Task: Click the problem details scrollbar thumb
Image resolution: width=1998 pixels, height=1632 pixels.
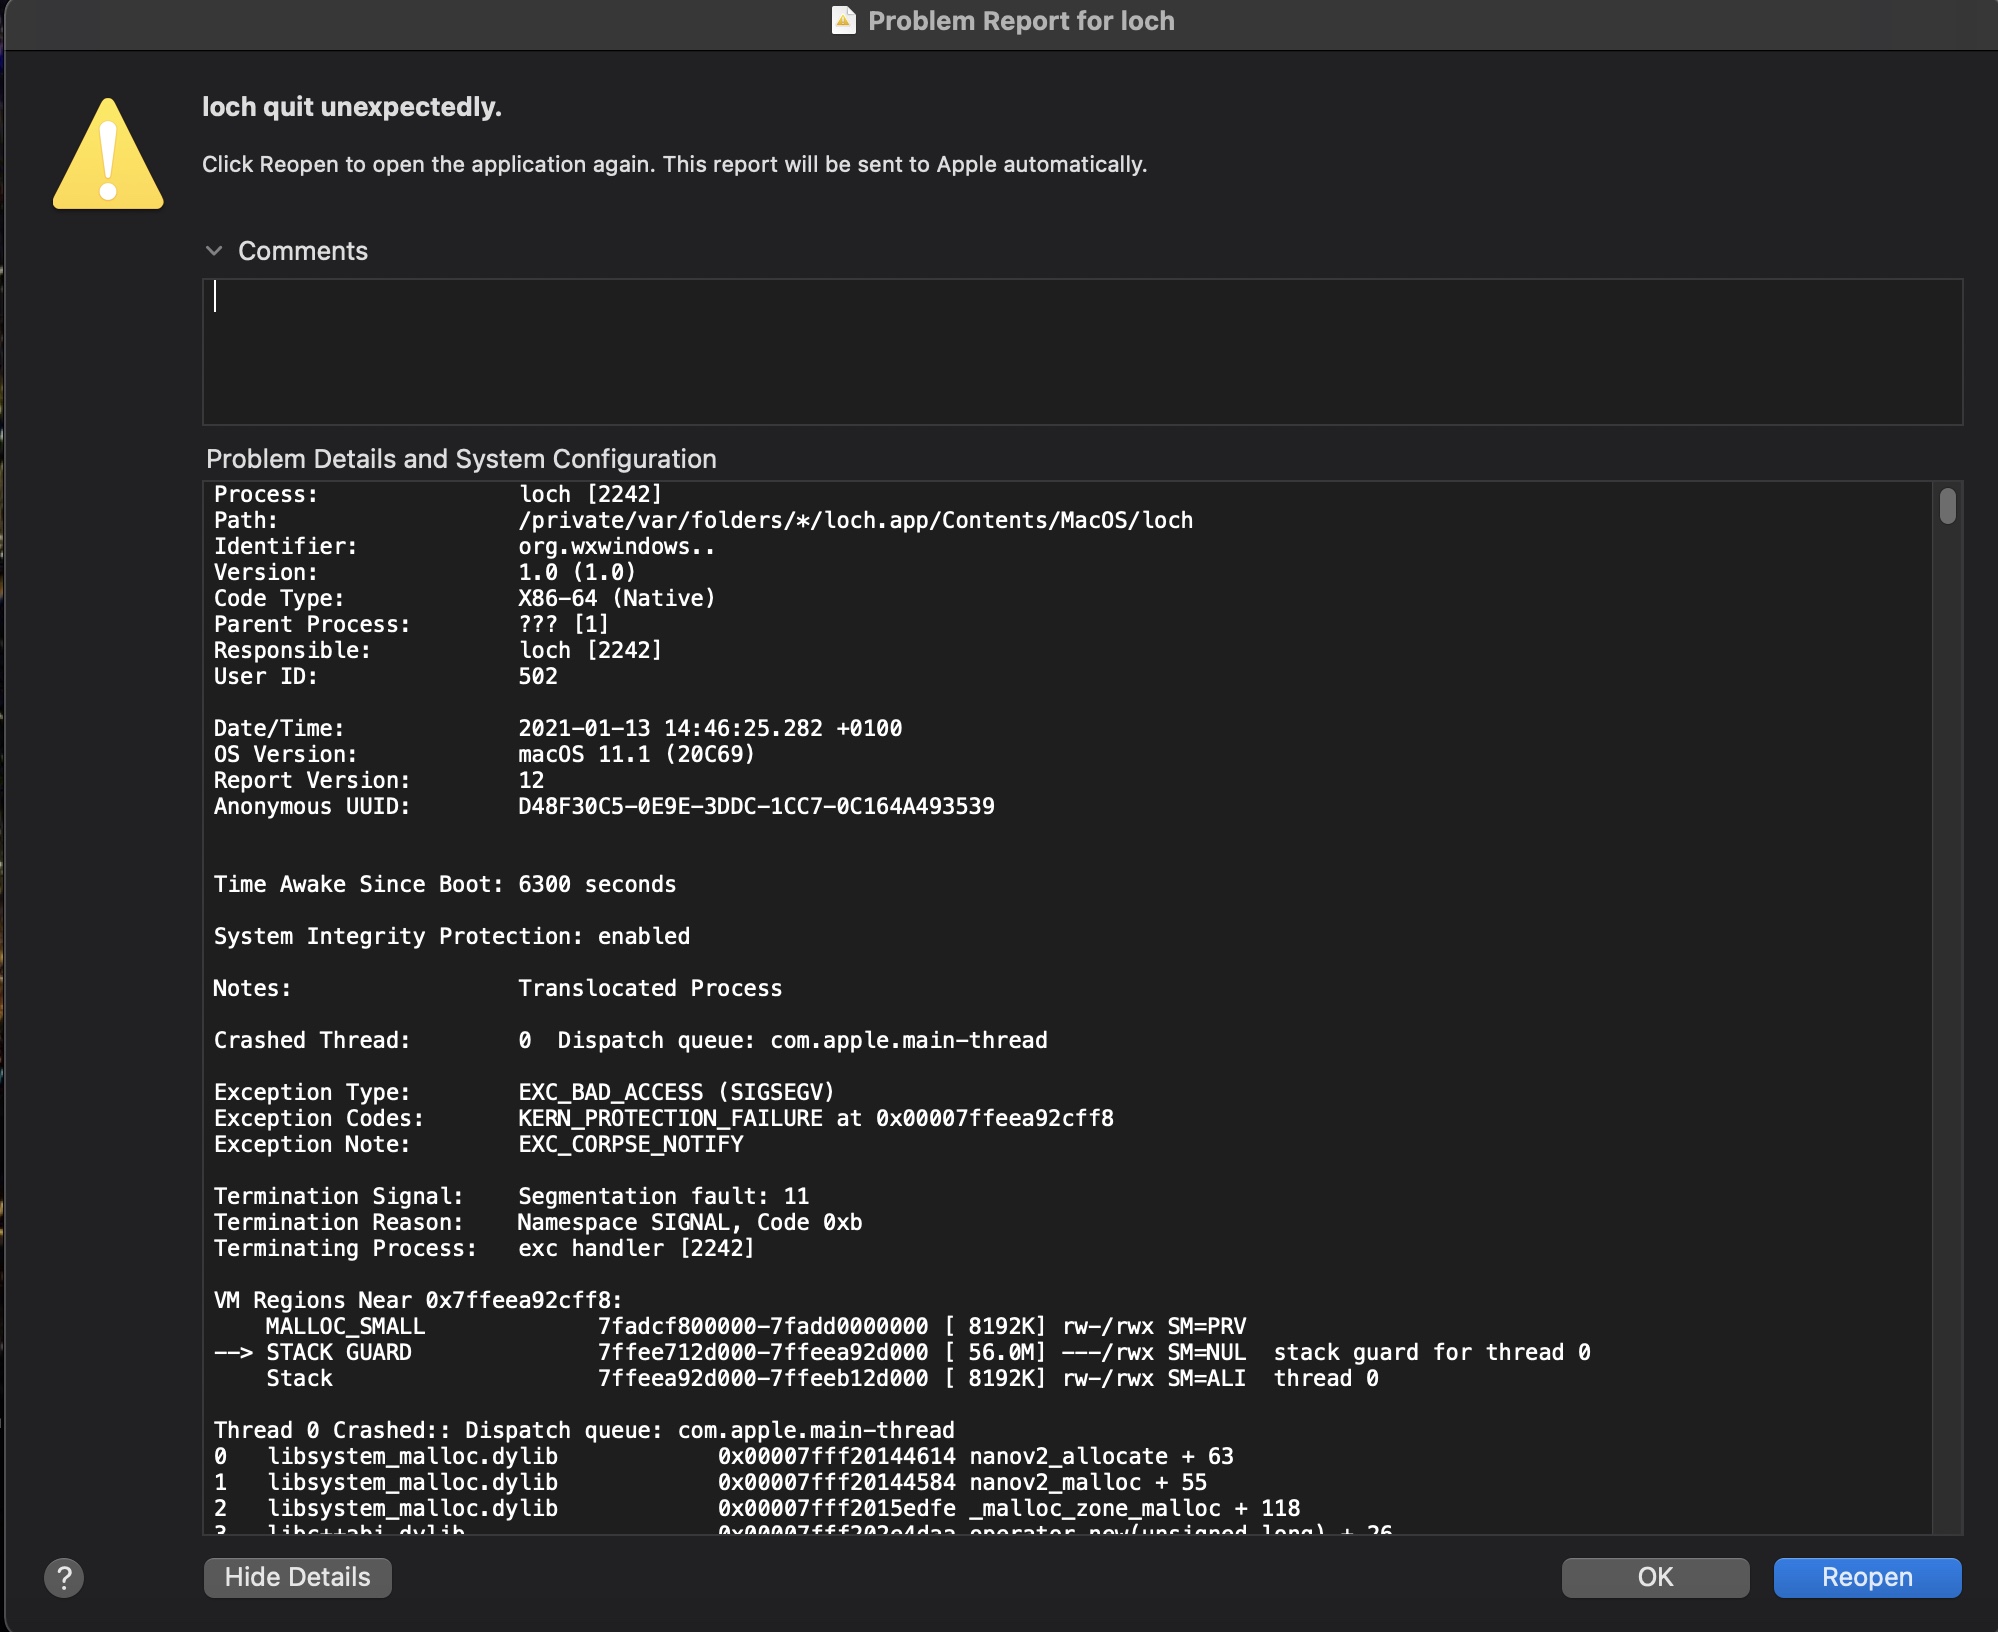Action: point(1947,505)
